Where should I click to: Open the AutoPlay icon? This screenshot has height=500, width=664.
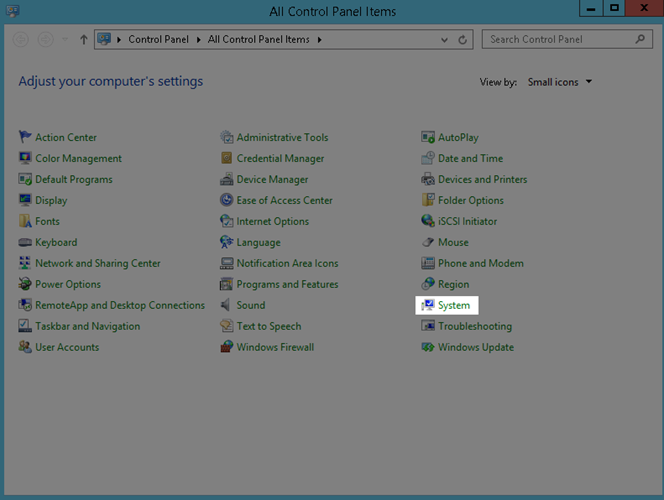(x=428, y=137)
